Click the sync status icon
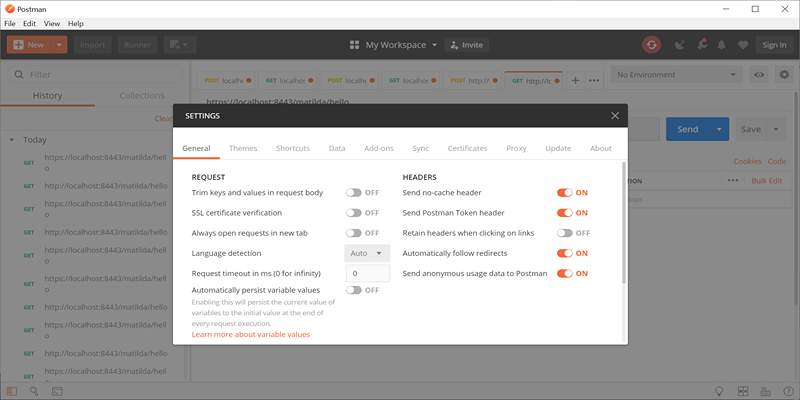Screen dimensions: 800x400 651,45
